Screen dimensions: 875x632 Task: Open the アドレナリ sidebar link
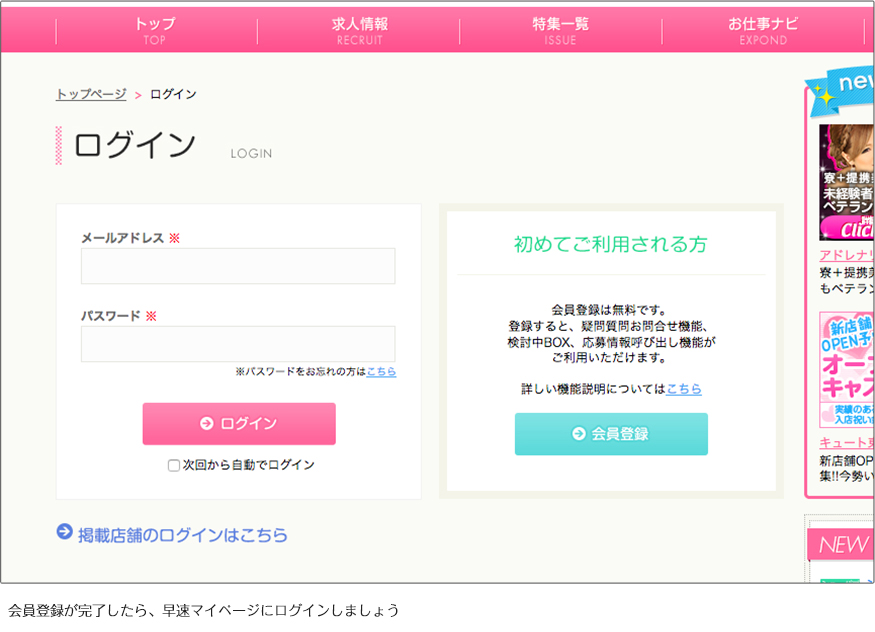[846, 256]
